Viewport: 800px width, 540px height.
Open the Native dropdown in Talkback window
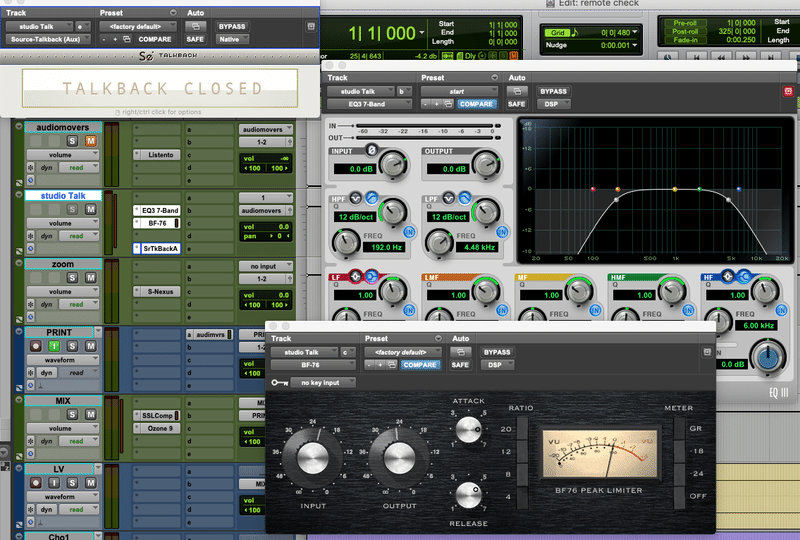pos(232,39)
